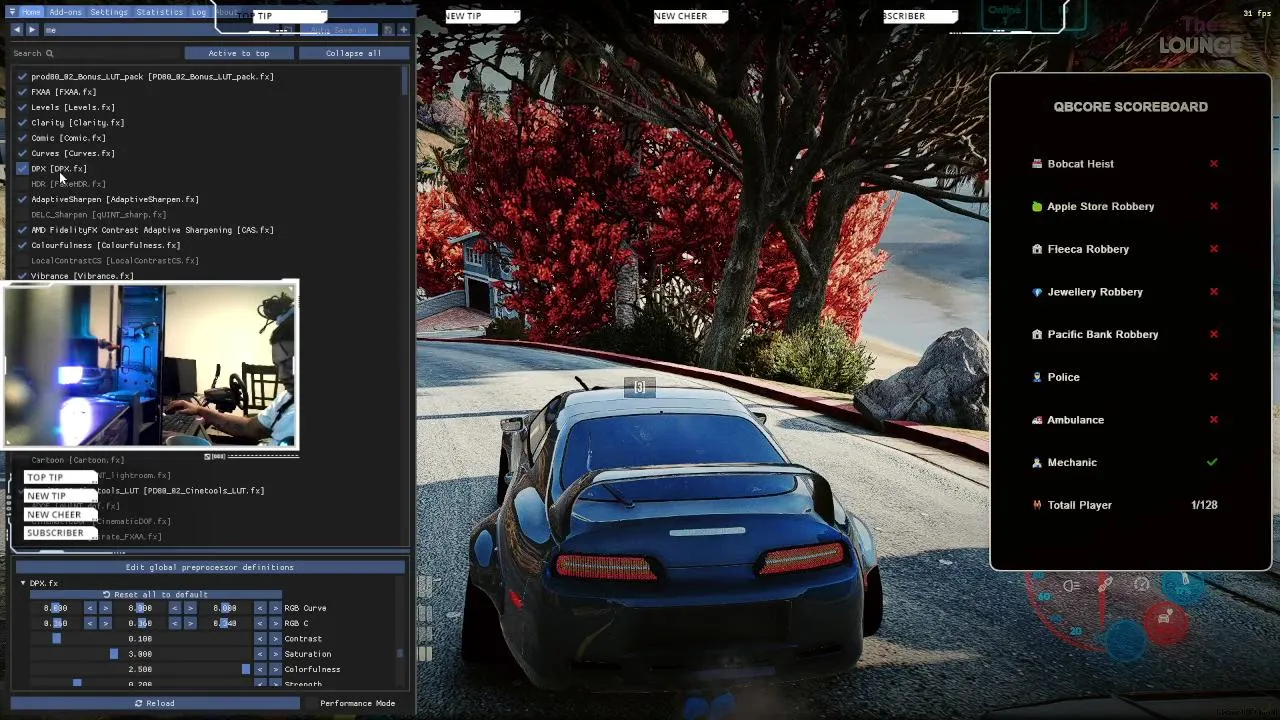Screen dimensions: 1280x720
Task: Open the ReShade overlay menu arrow beside Home
Action: point(13,12)
